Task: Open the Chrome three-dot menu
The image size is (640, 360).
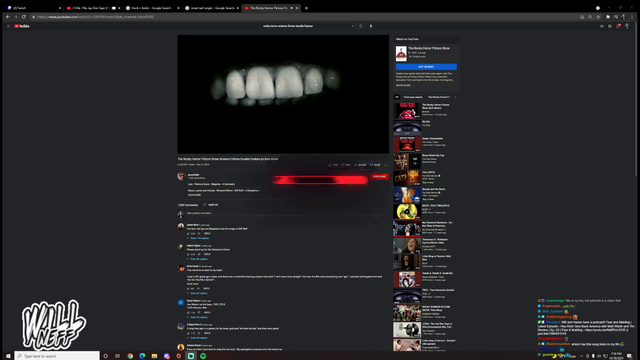Action: click(632, 17)
